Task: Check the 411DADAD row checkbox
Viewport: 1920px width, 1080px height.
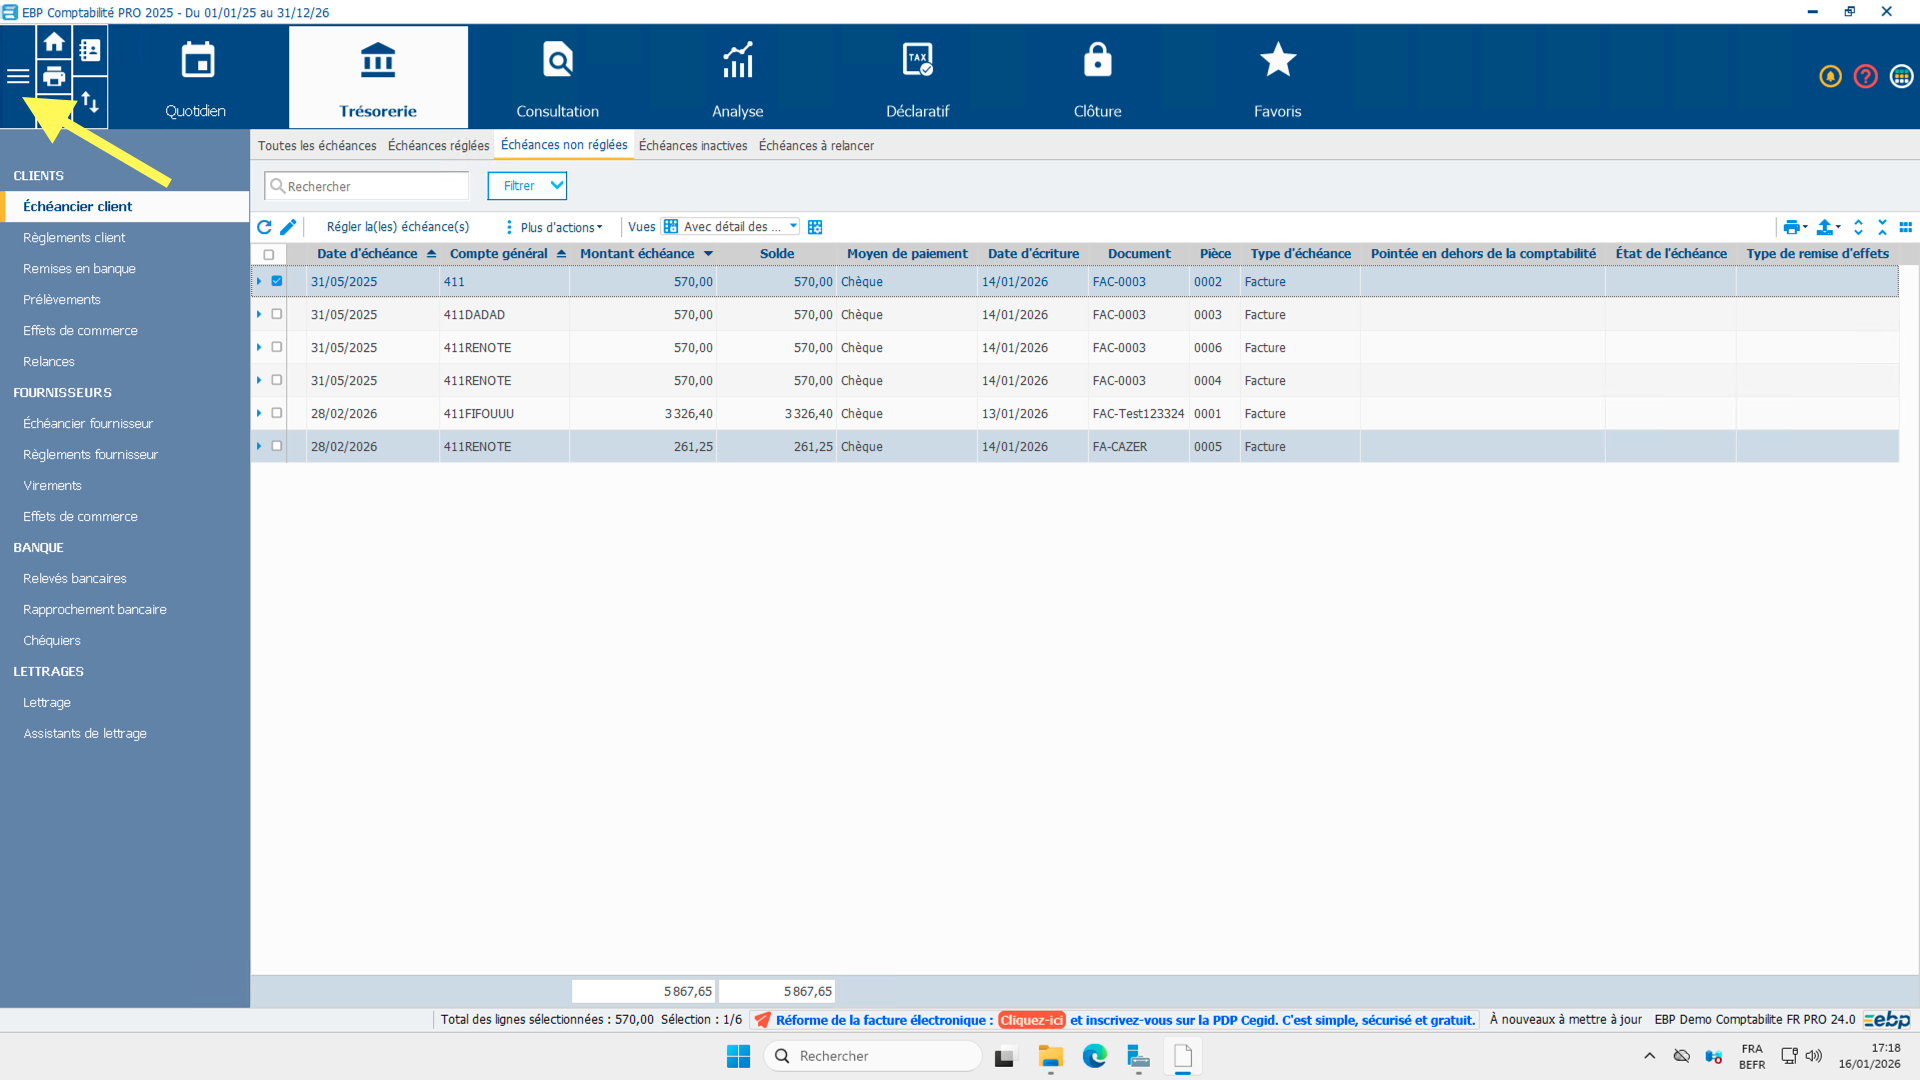Action: tap(277, 314)
